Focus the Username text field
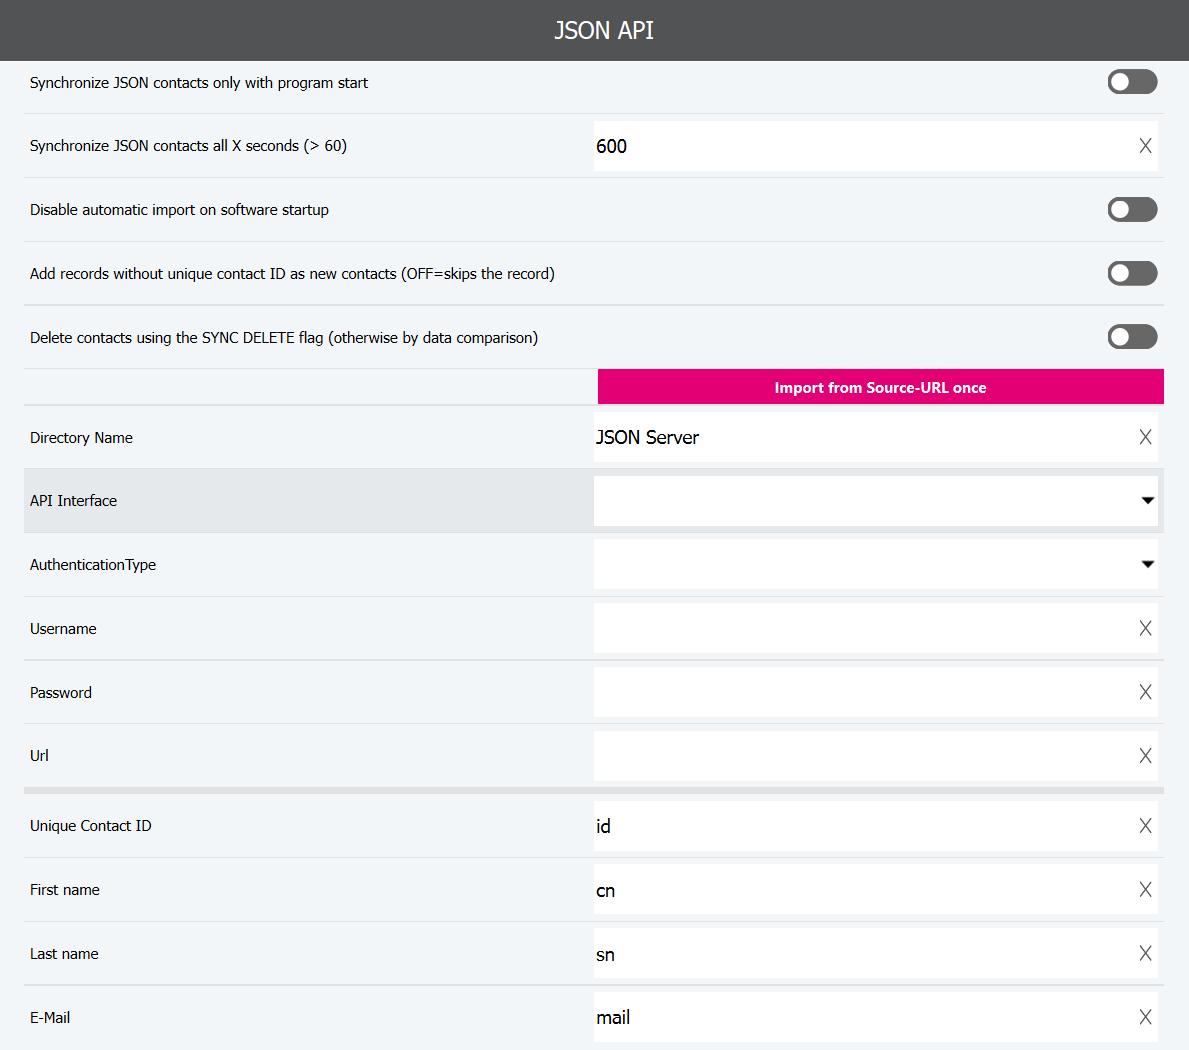Screen dimensions: 1189x1050 860,628
